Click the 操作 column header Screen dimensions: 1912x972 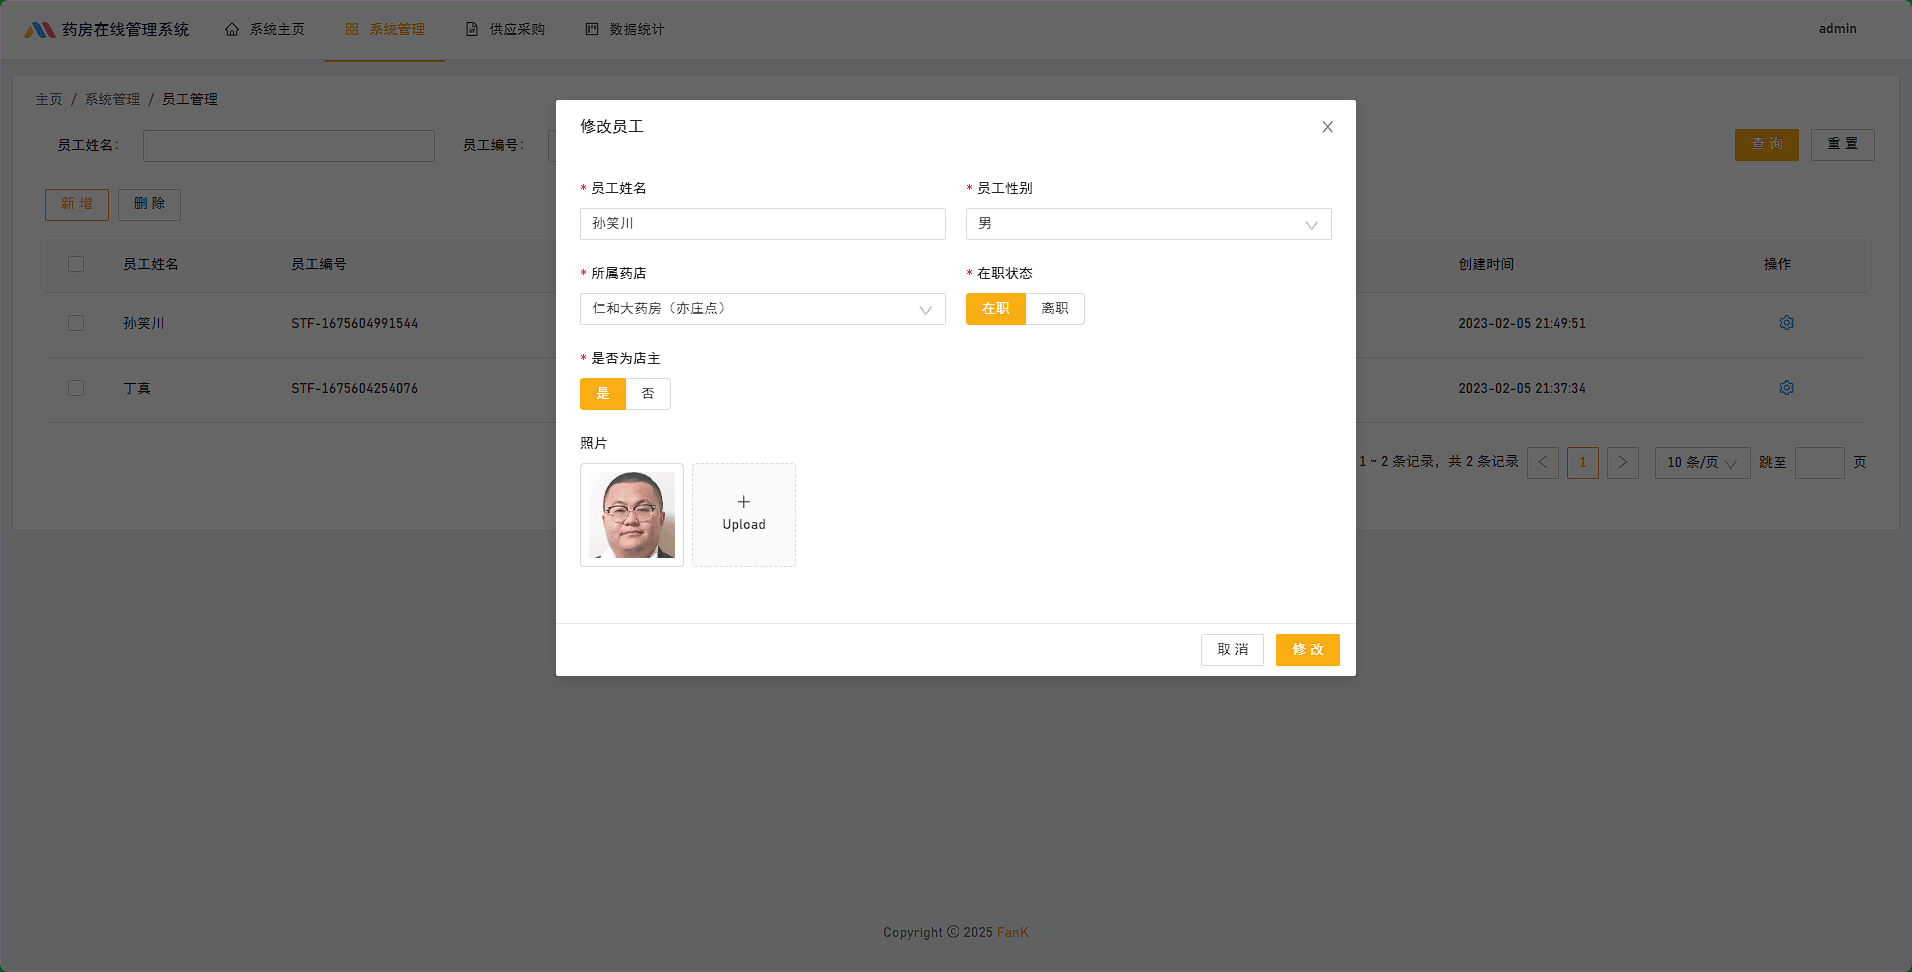click(1778, 264)
